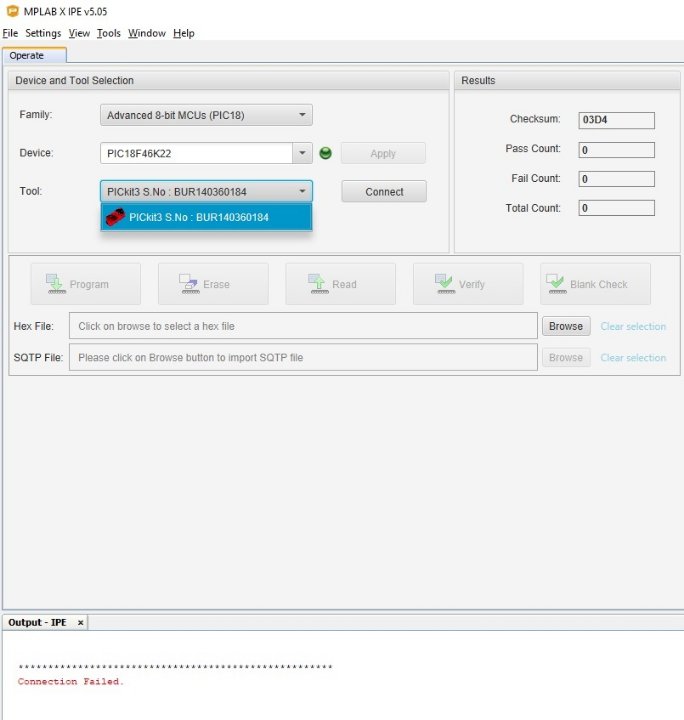
Task: Click the Connect button
Action: (384, 191)
